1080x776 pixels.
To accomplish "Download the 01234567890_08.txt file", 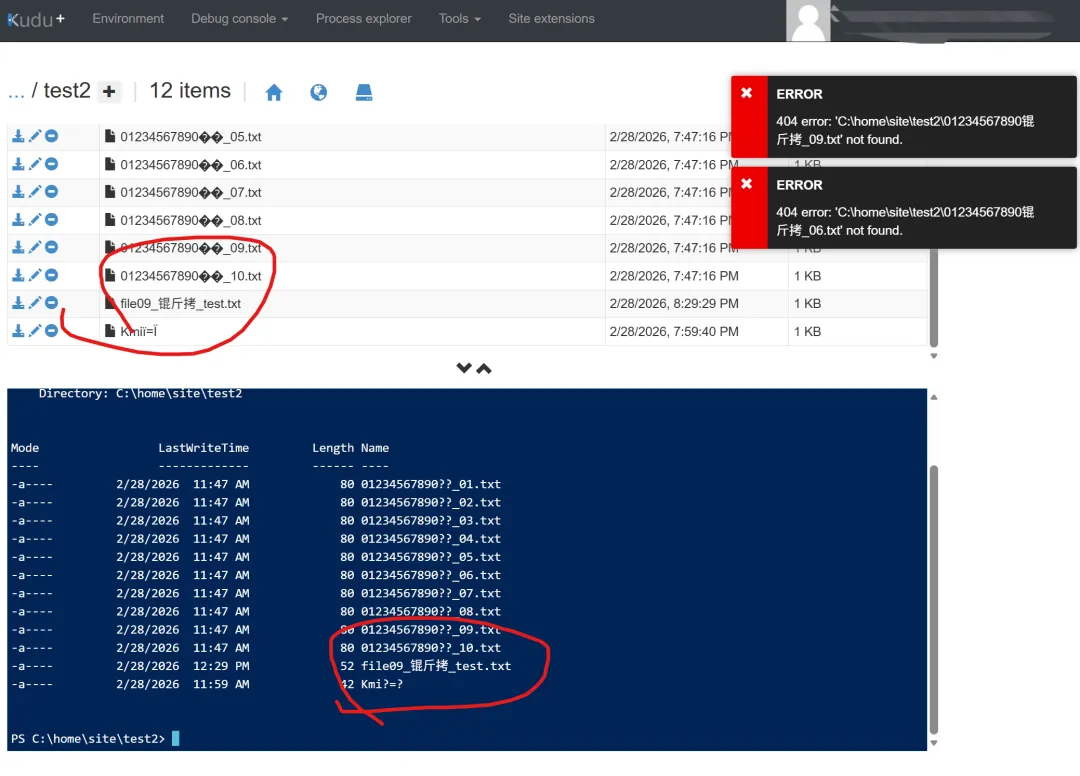I will tap(18, 220).
